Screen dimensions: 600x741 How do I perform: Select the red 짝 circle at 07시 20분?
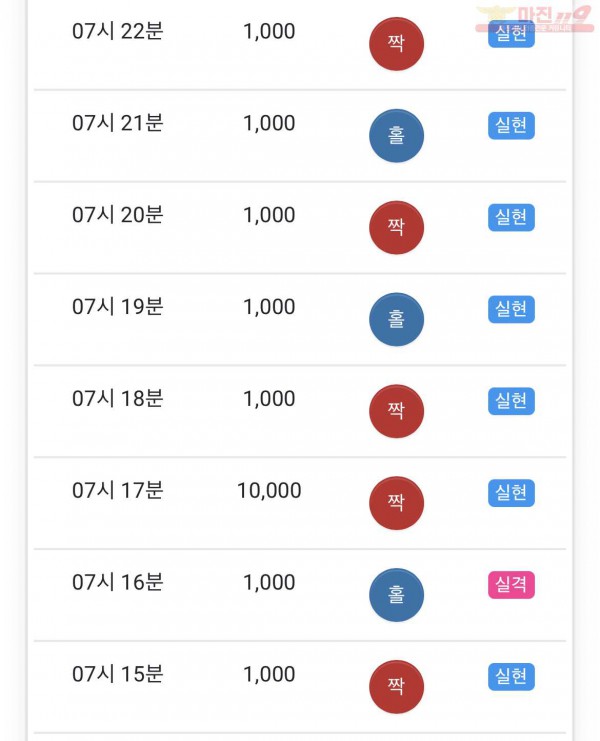tap(396, 227)
